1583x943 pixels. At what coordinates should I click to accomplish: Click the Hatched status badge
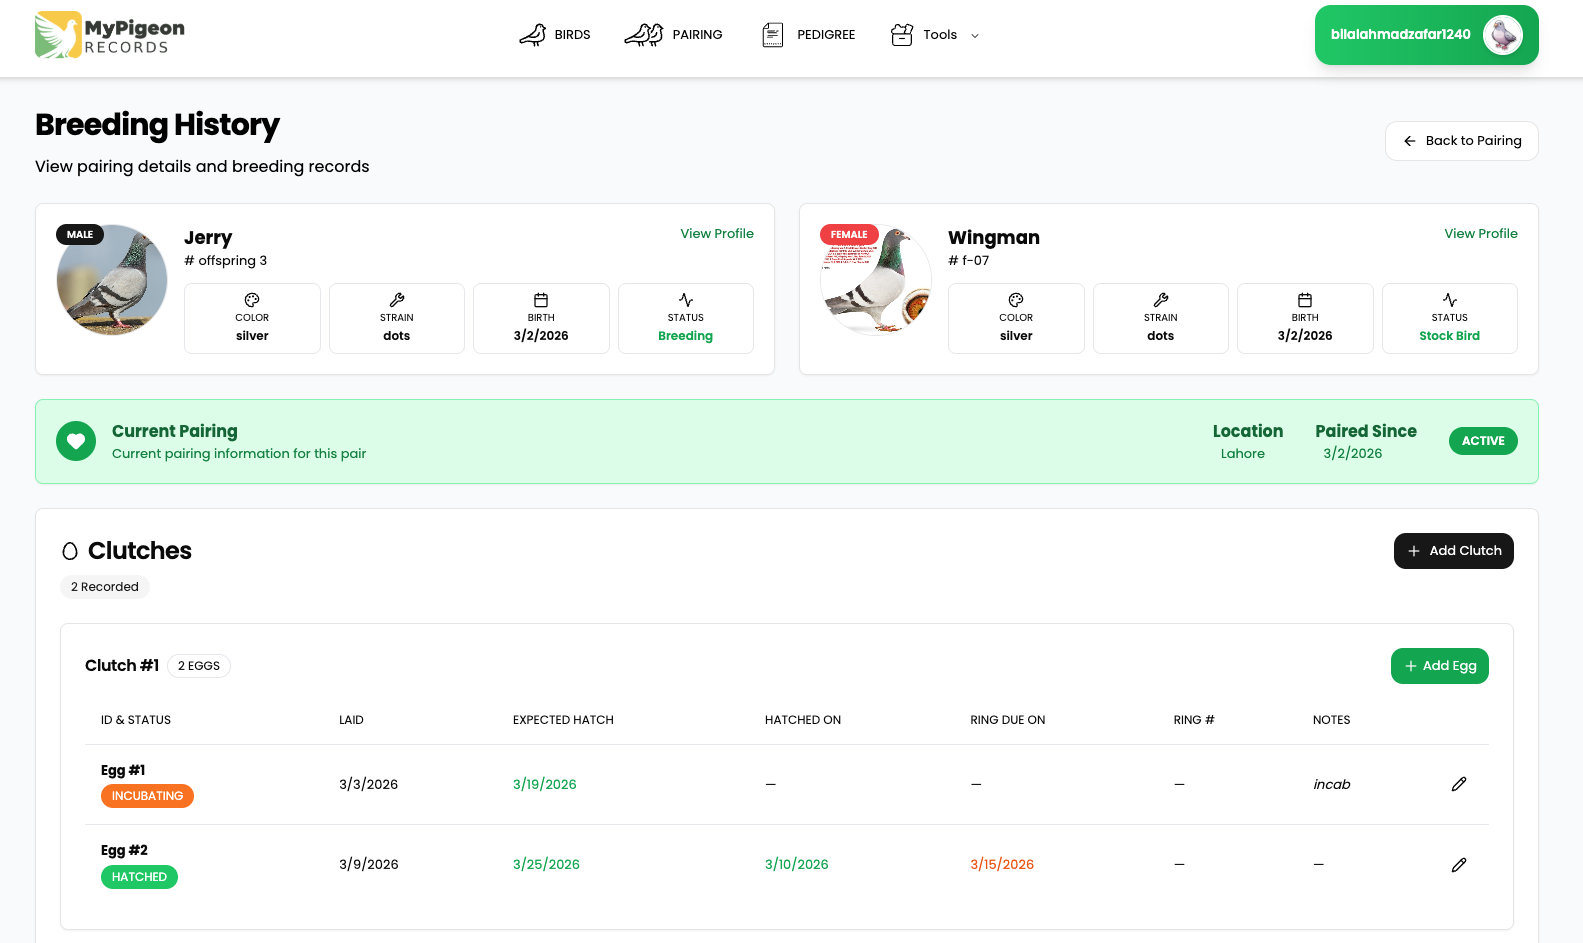[x=139, y=877]
